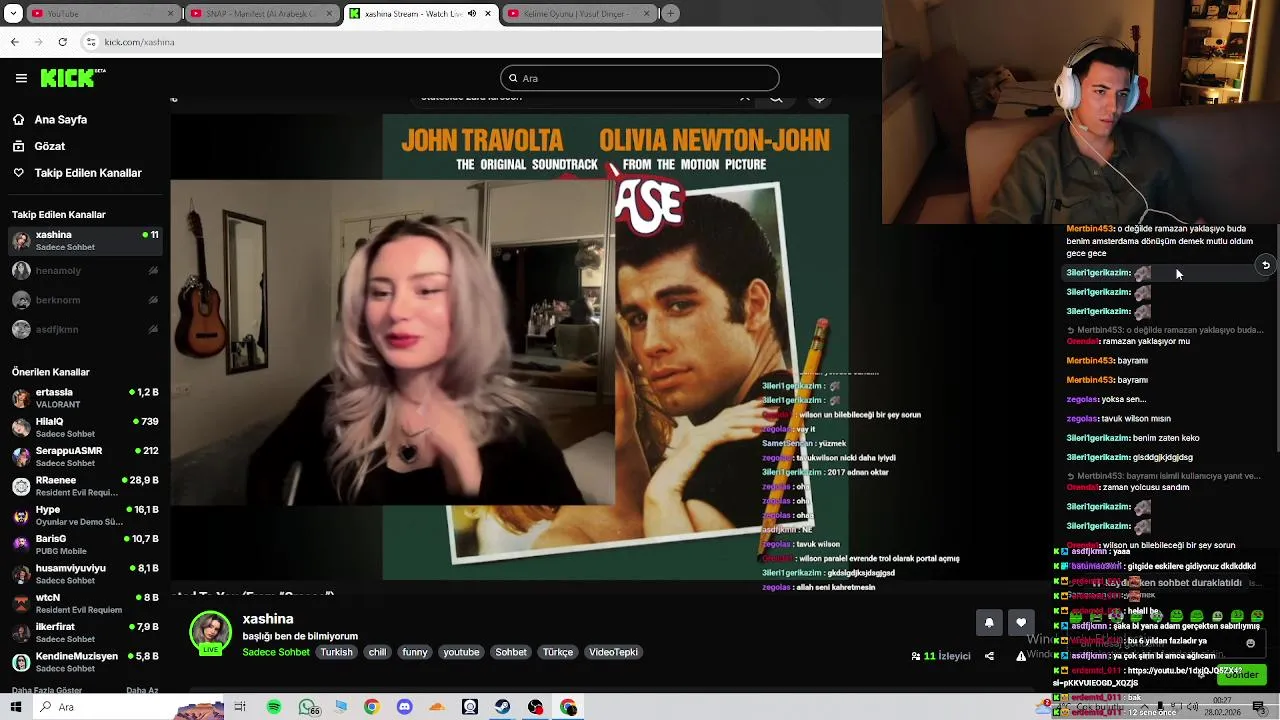Select the Türkçe tag
The width and height of the screenshot is (1280, 720).
[558, 652]
